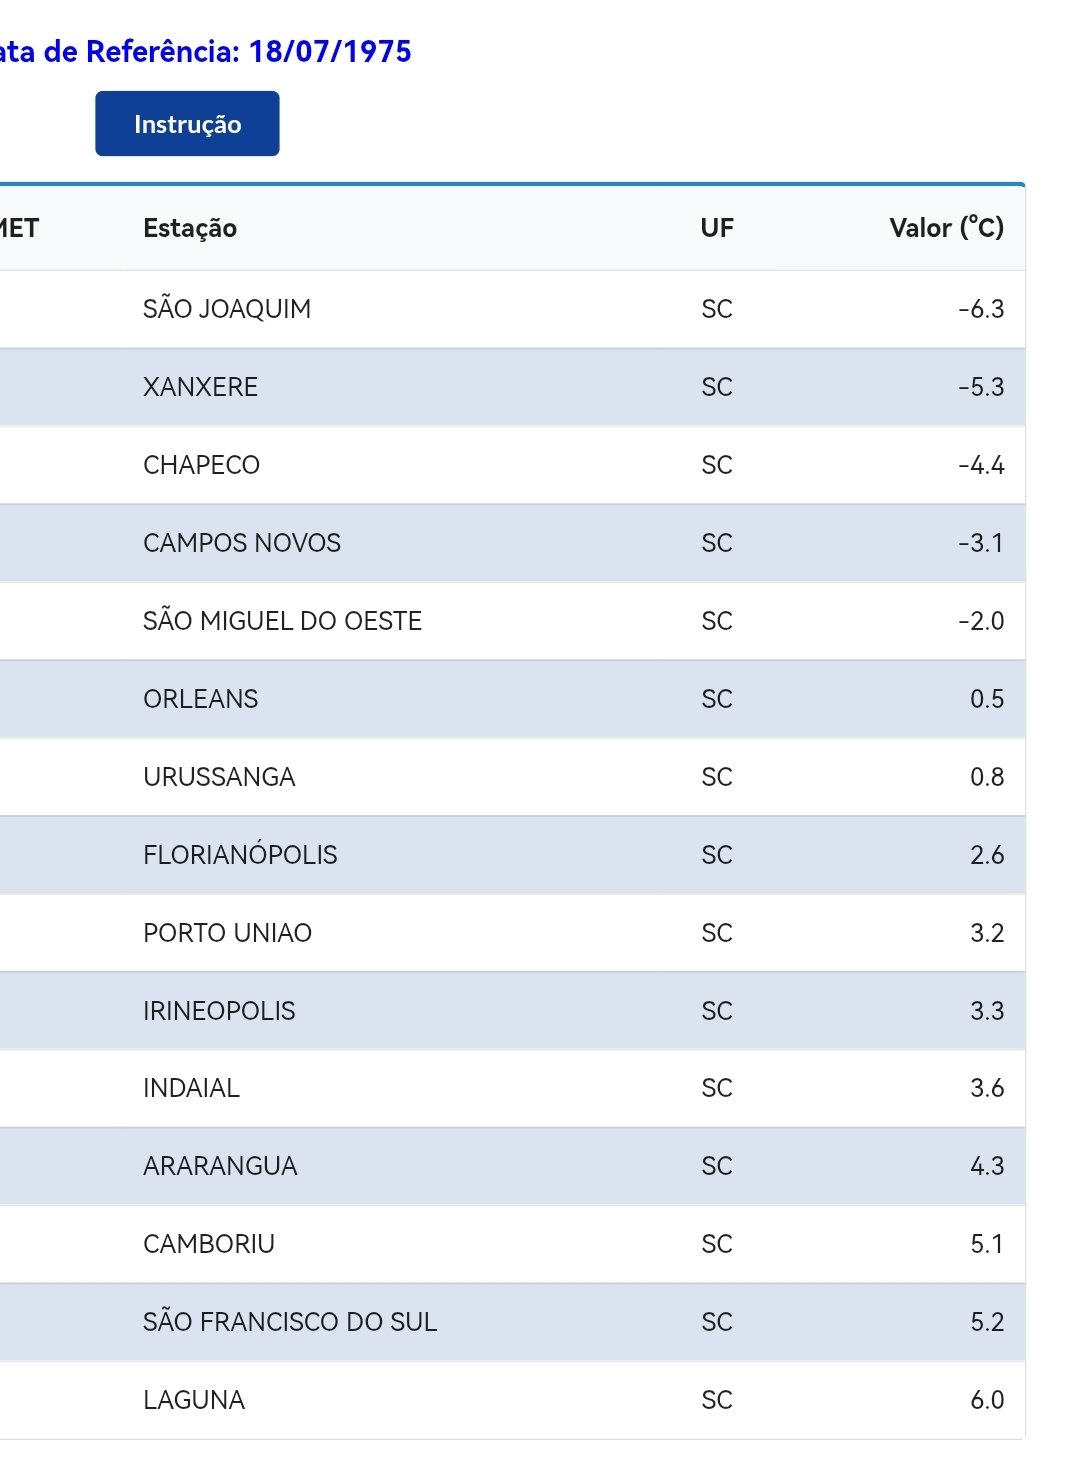Viewport: 1080px width, 1458px height.
Task: Click the Instrução button
Action: (x=187, y=124)
